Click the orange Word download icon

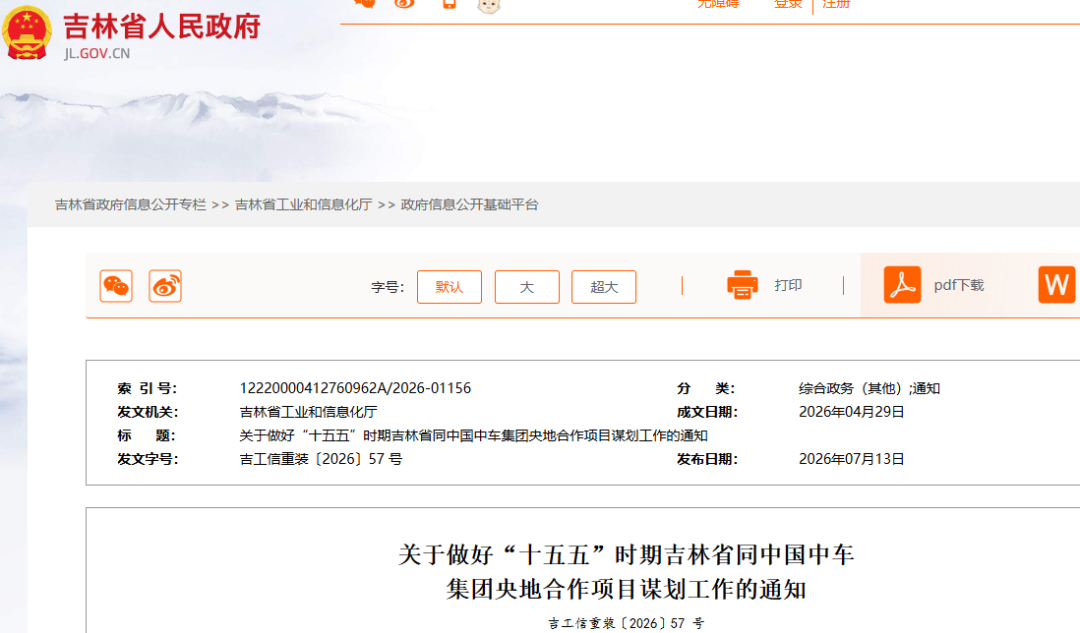1057,284
